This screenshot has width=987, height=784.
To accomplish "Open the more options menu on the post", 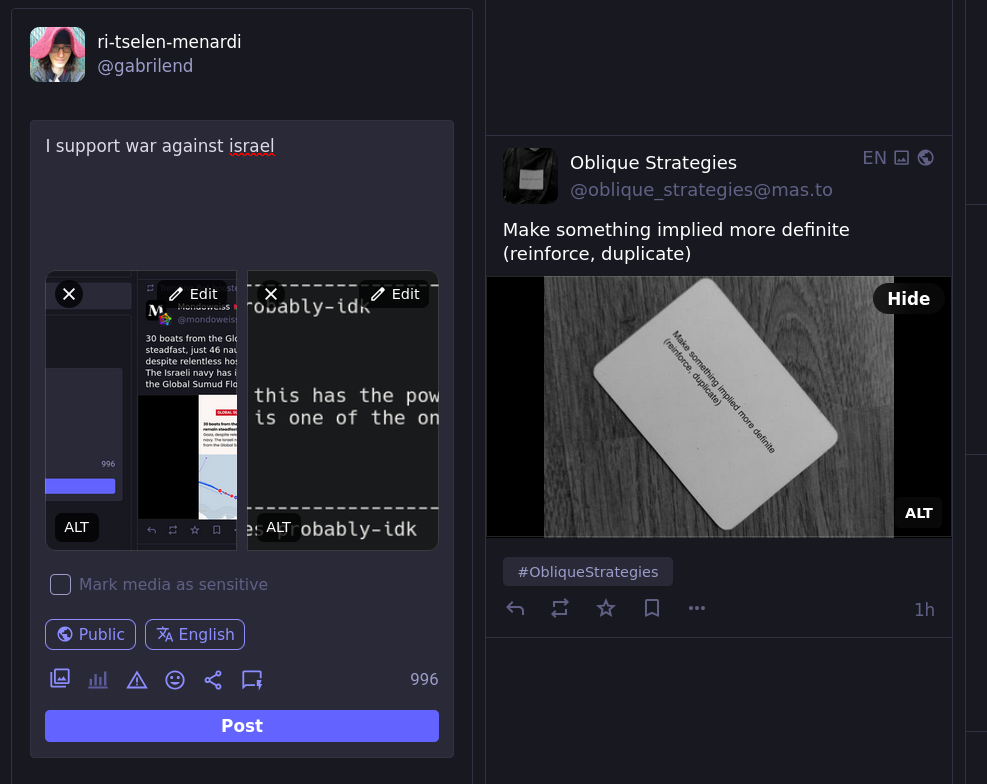I will 697,608.
